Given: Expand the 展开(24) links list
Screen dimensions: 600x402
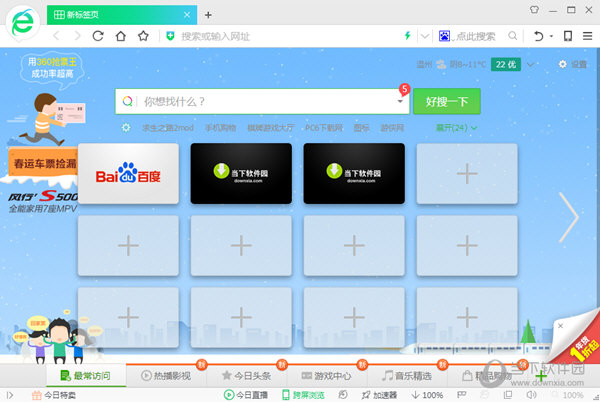Looking at the screenshot, I should pyautogui.click(x=456, y=128).
